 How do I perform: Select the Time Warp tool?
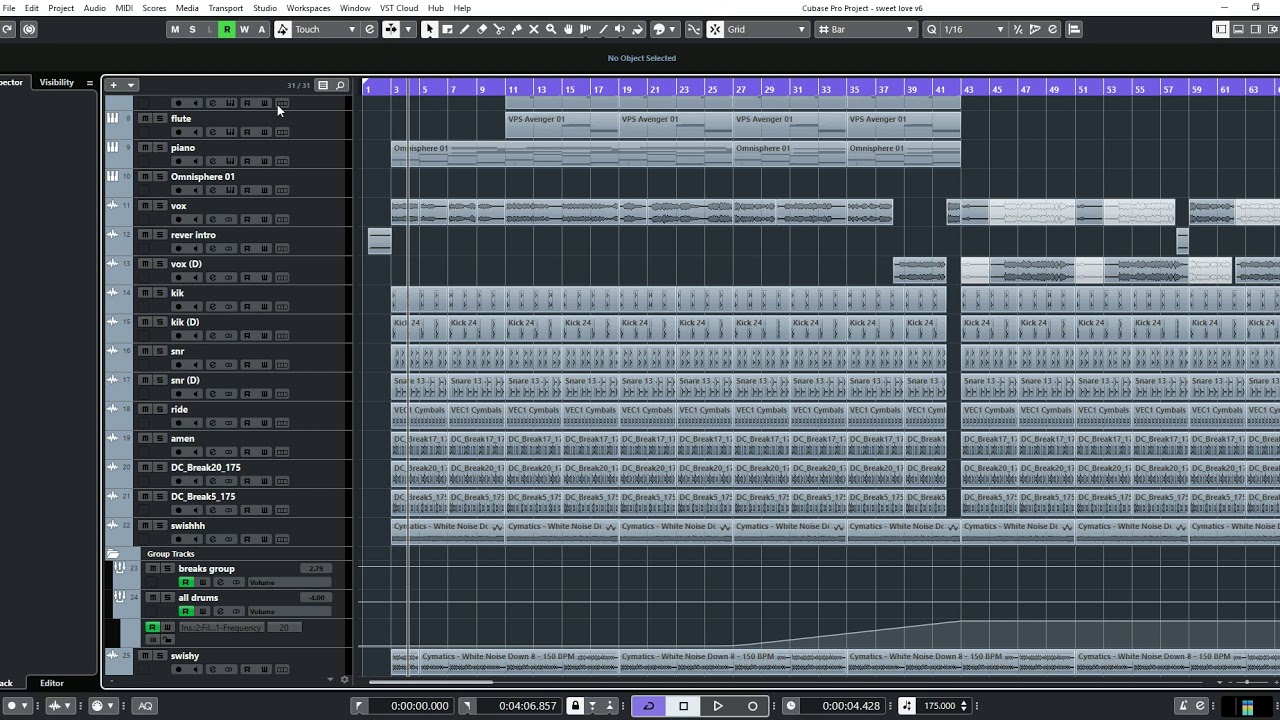pos(585,29)
